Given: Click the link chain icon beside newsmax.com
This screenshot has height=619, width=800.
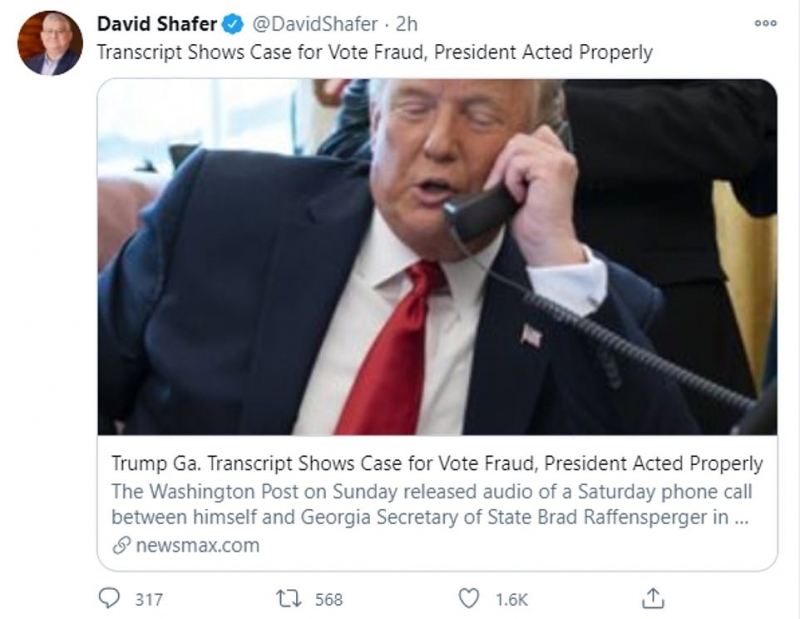Looking at the screenshot, I should (121, 545).
